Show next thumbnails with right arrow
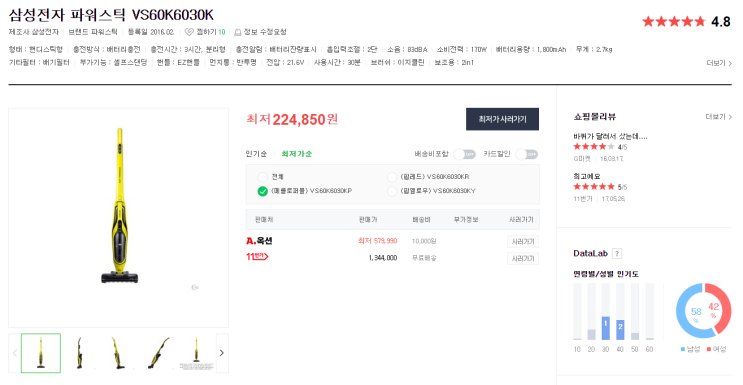Image resolution: width=743 pixels, height=385 pixels. coord(222,353)
